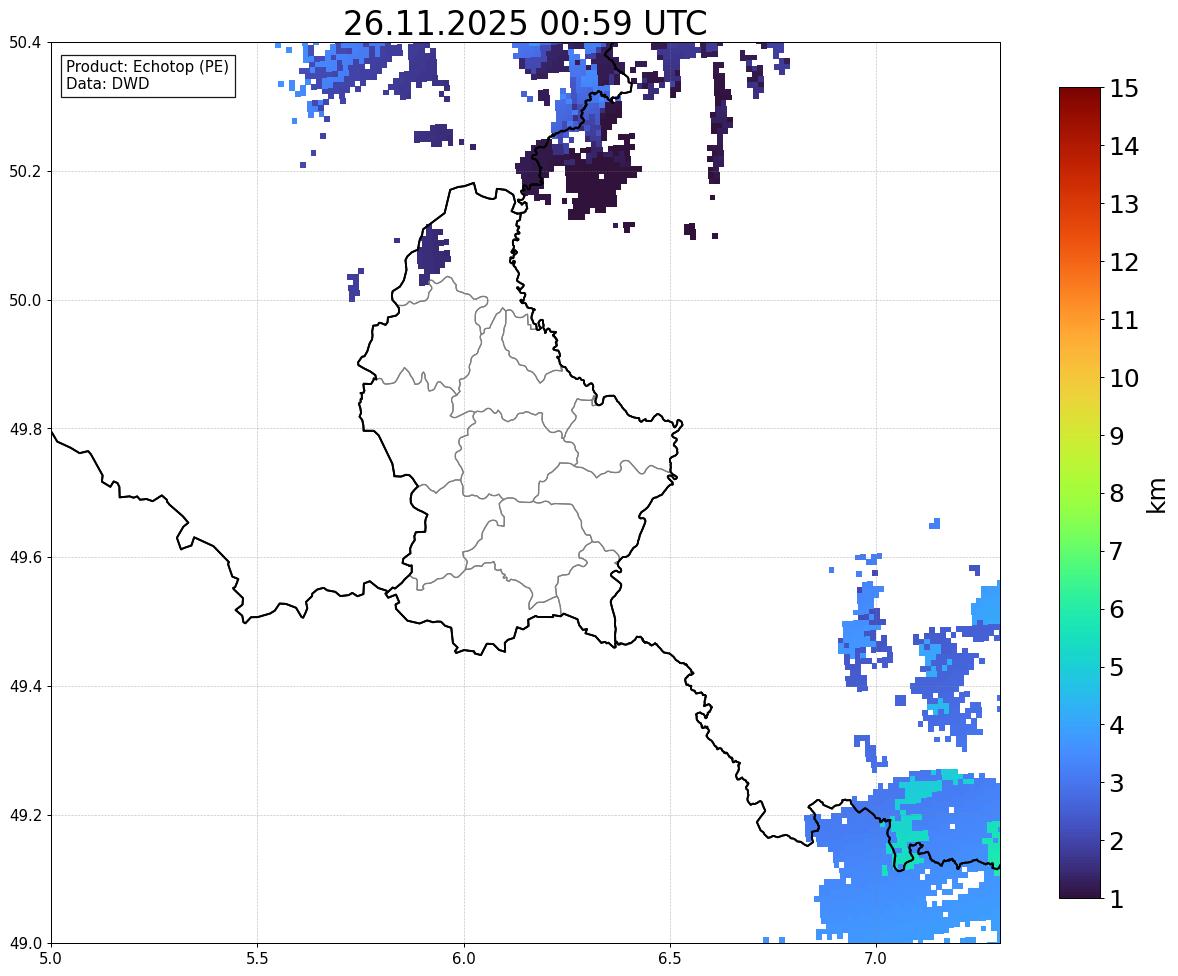Viewport: 1178px width, 976px height.
Task: Click the longitude axis label '5.5'
Action: [x=257, y=959]
